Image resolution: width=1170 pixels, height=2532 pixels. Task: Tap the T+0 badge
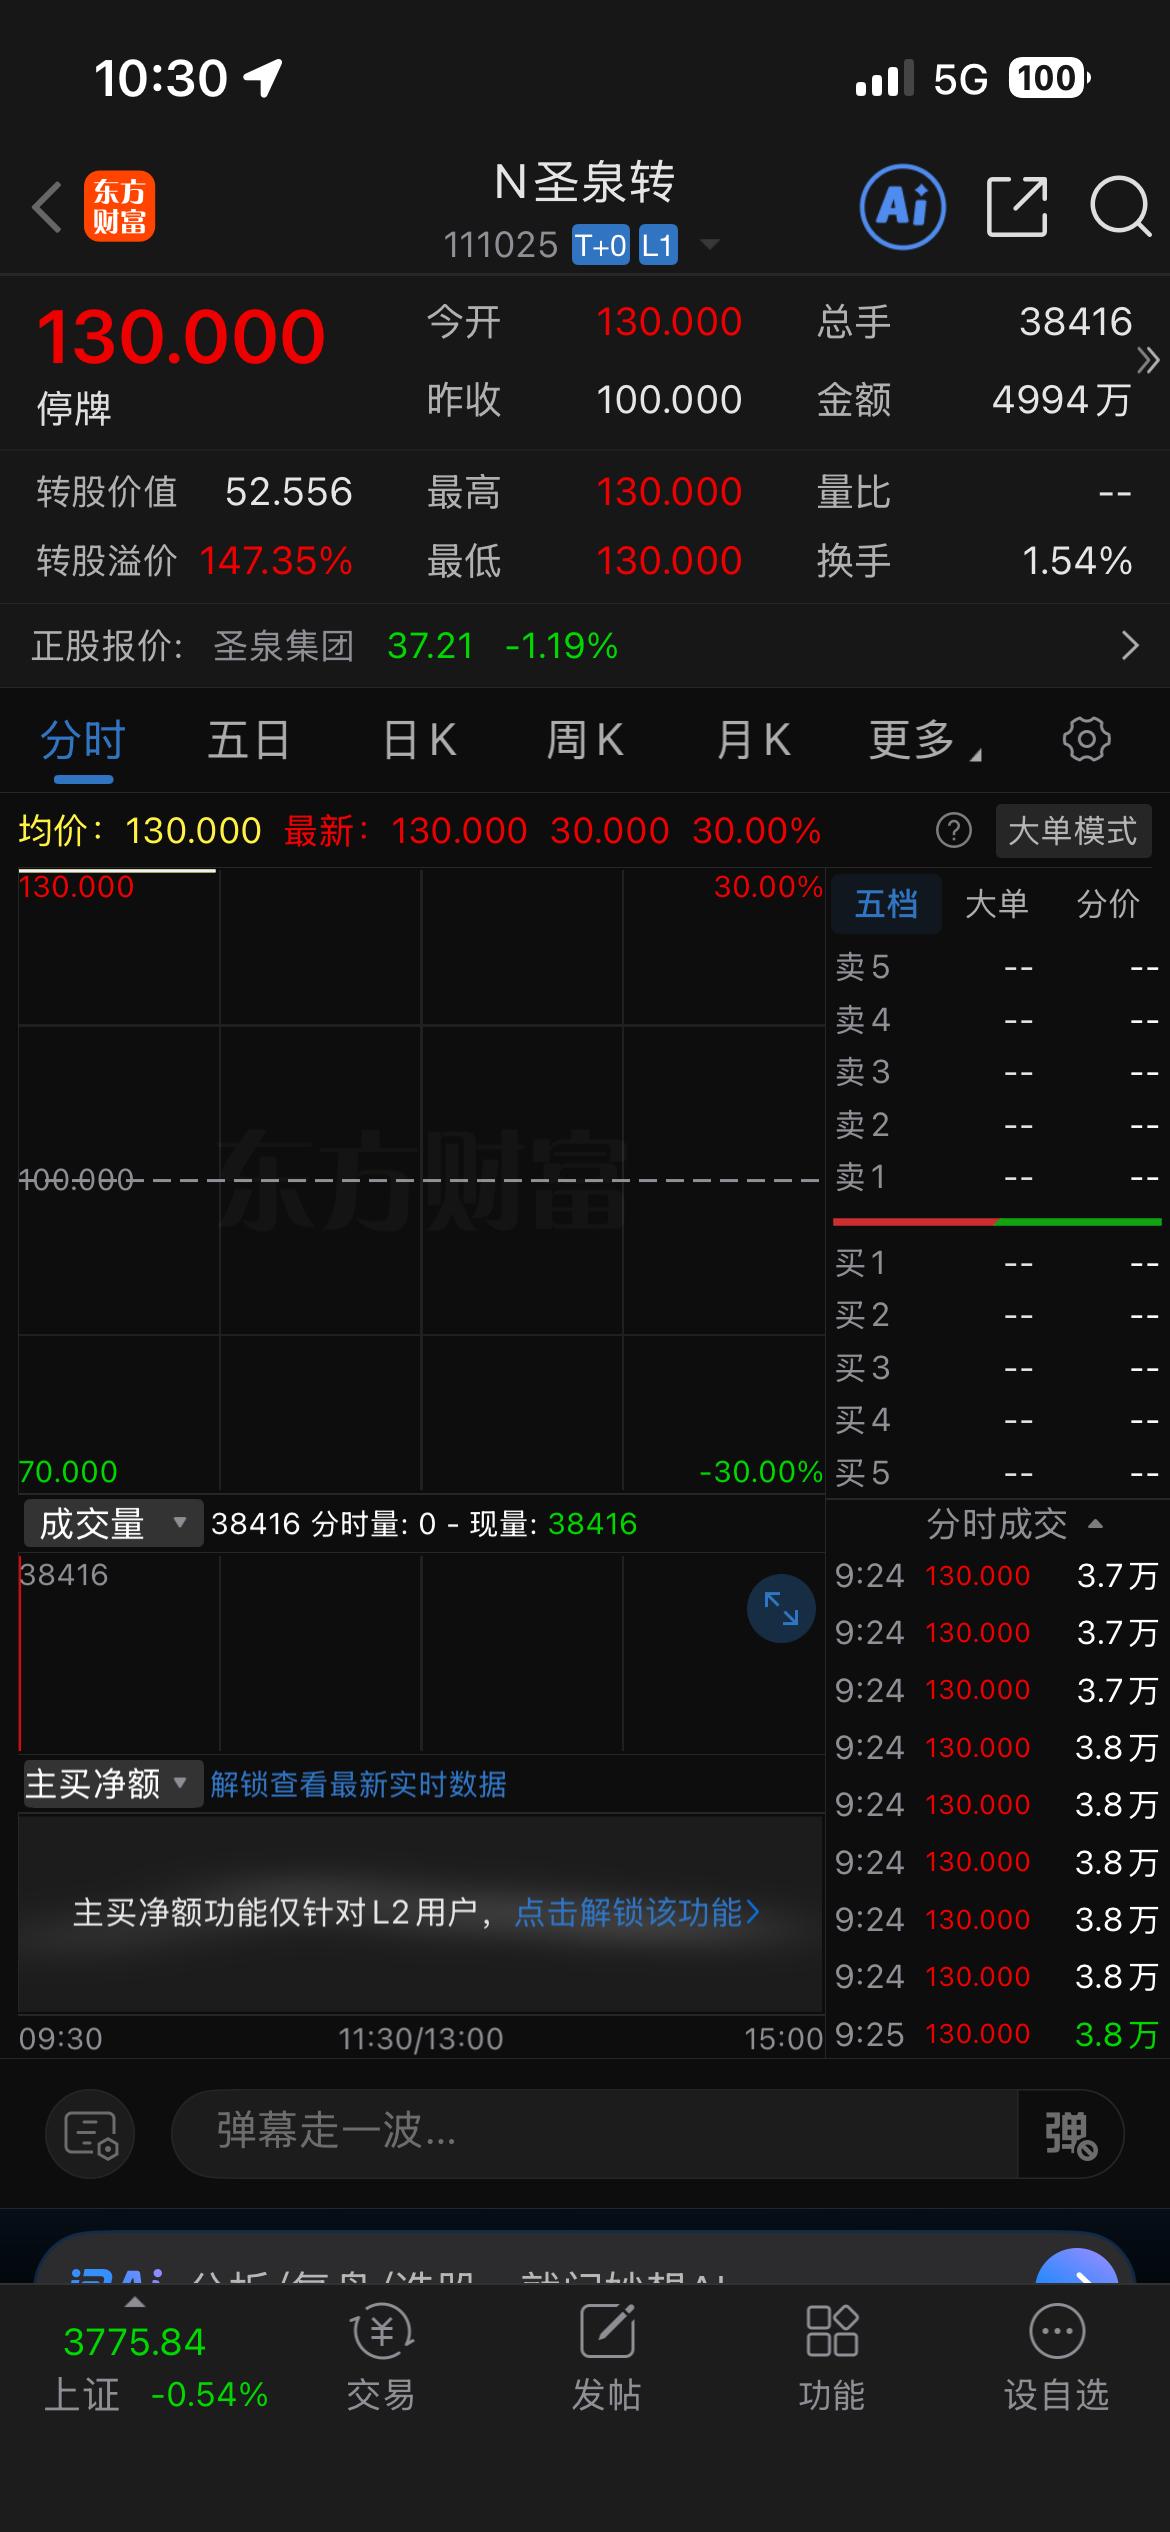point(600,245)
